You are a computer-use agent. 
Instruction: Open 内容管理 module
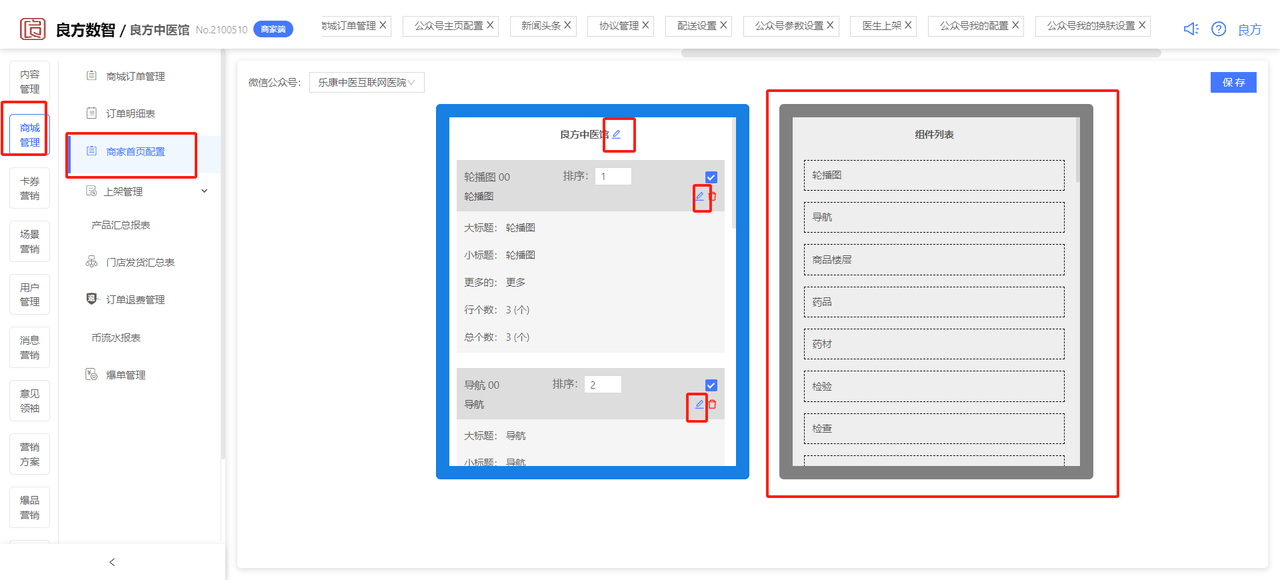(30, 82)
